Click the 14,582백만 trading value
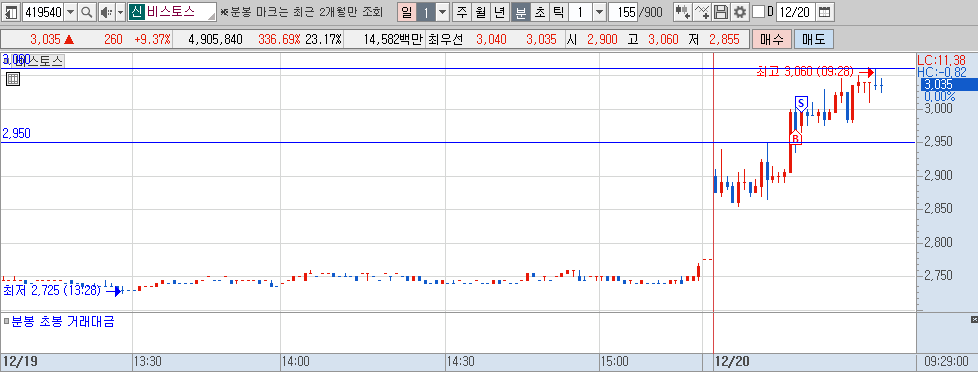Screen dimensions: 978x372 point(393,39)
